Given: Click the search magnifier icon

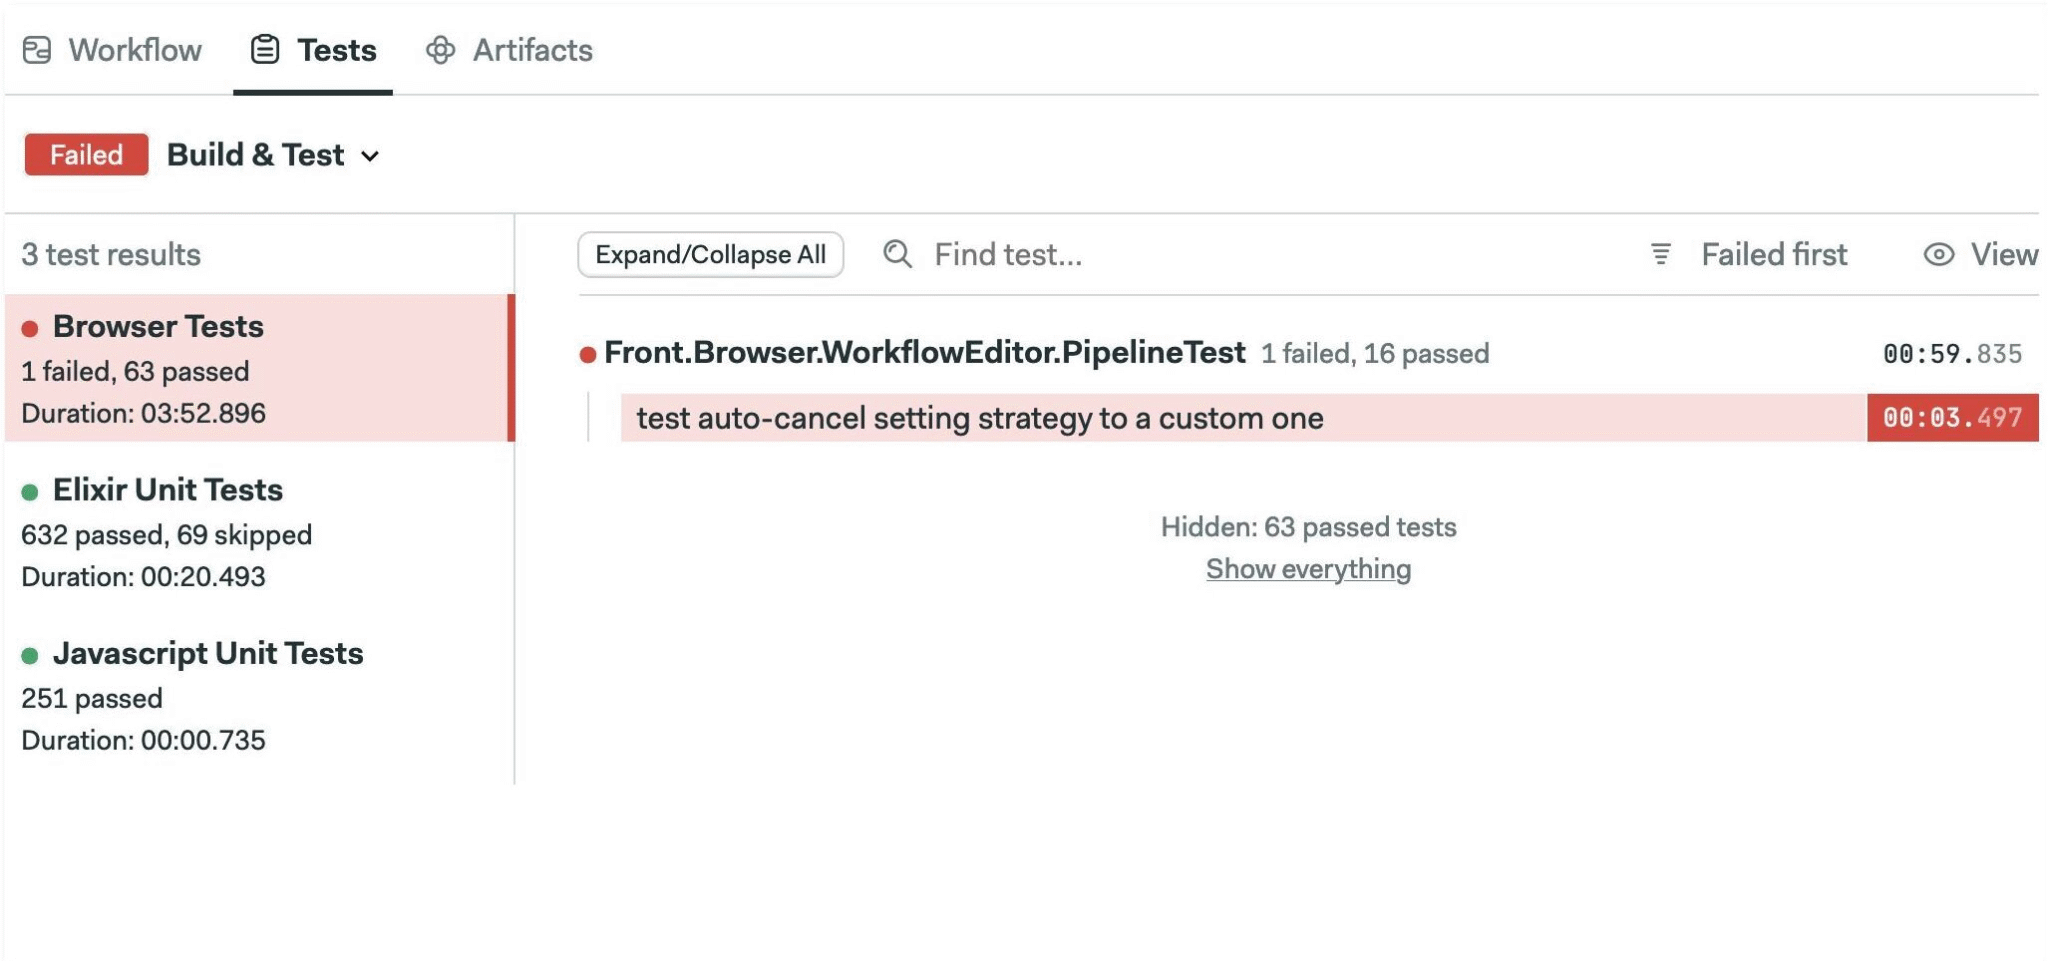Looking at the screenshot, I should coord(897,254).
